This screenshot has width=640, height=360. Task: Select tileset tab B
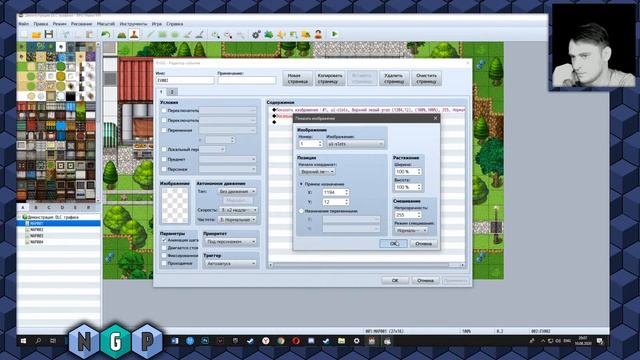point(36,207)
